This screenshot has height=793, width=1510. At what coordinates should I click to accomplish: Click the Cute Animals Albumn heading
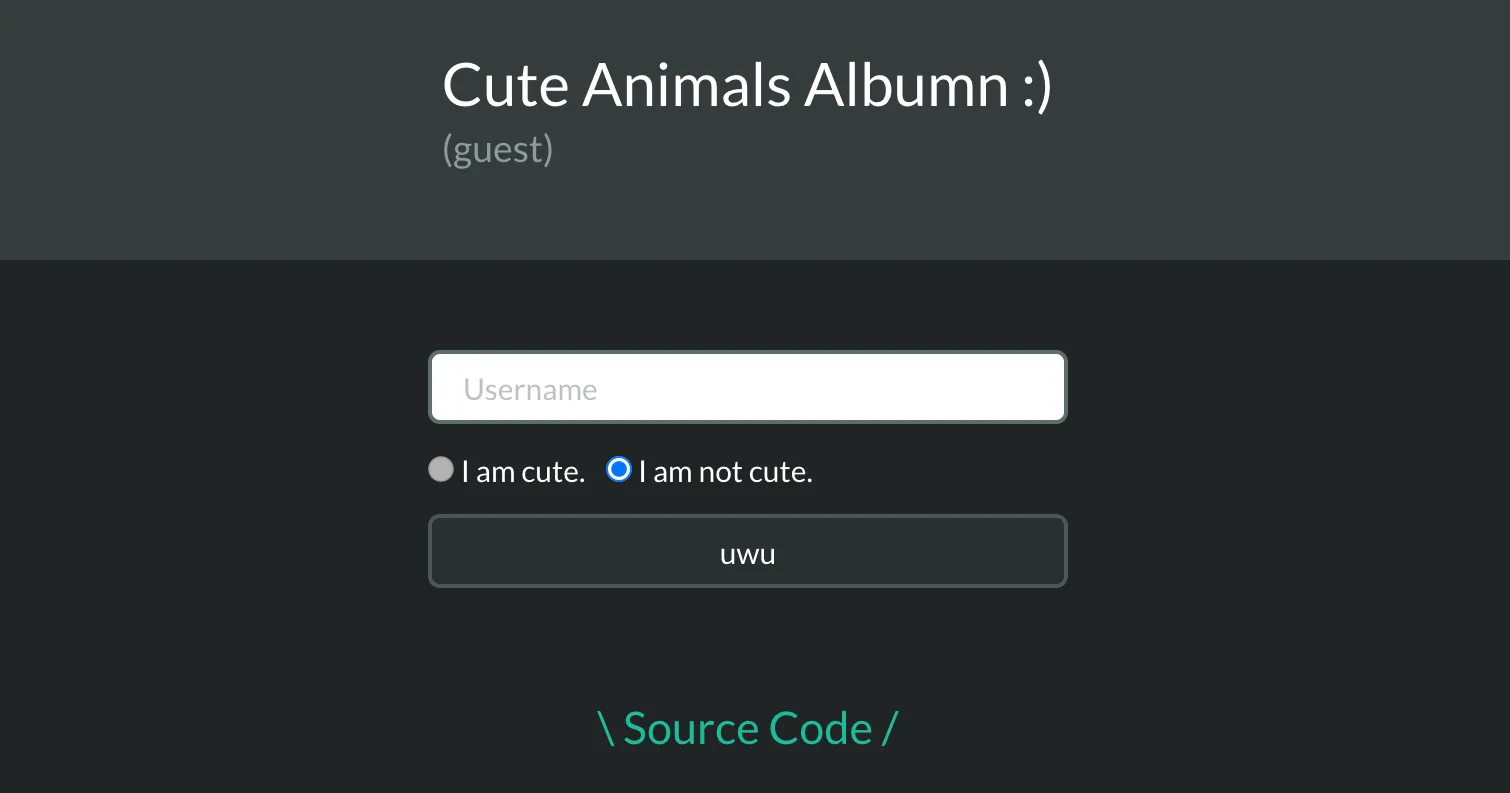[x=747, y=85]
